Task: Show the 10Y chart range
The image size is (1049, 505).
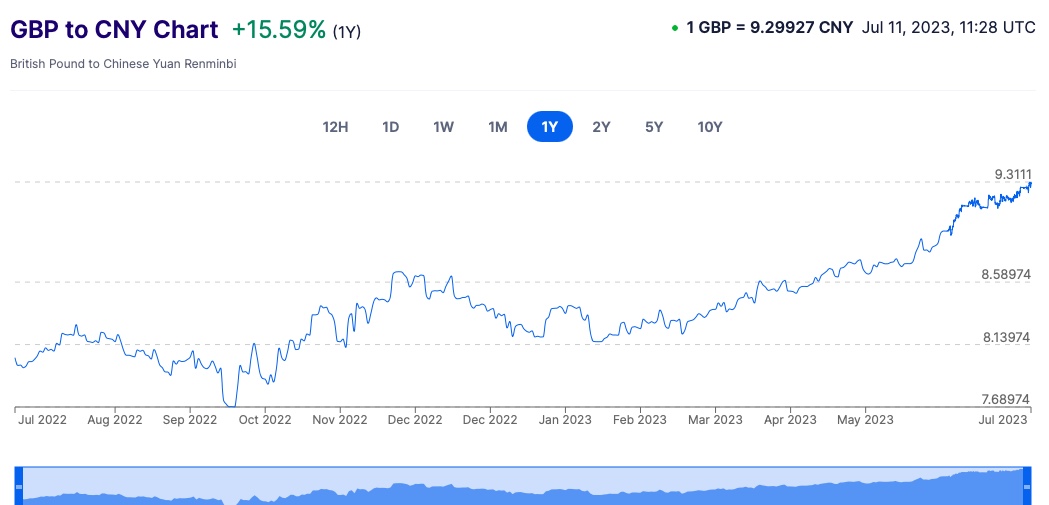Action: (x=710, y=127)
